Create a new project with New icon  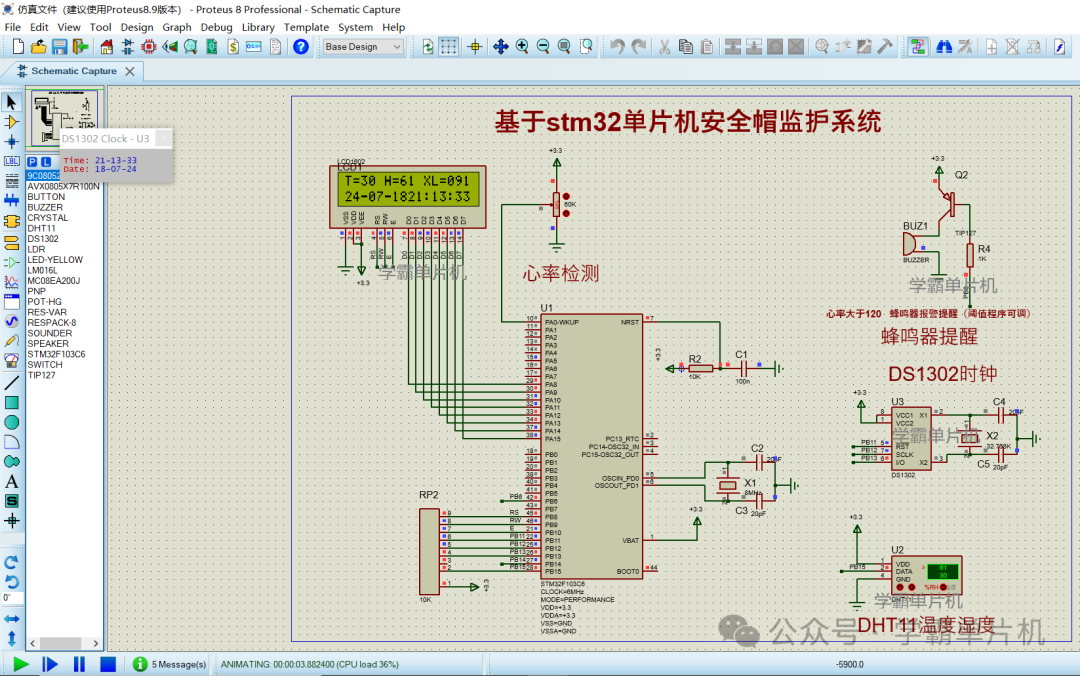pyautogui.click(x=19, y=46)
